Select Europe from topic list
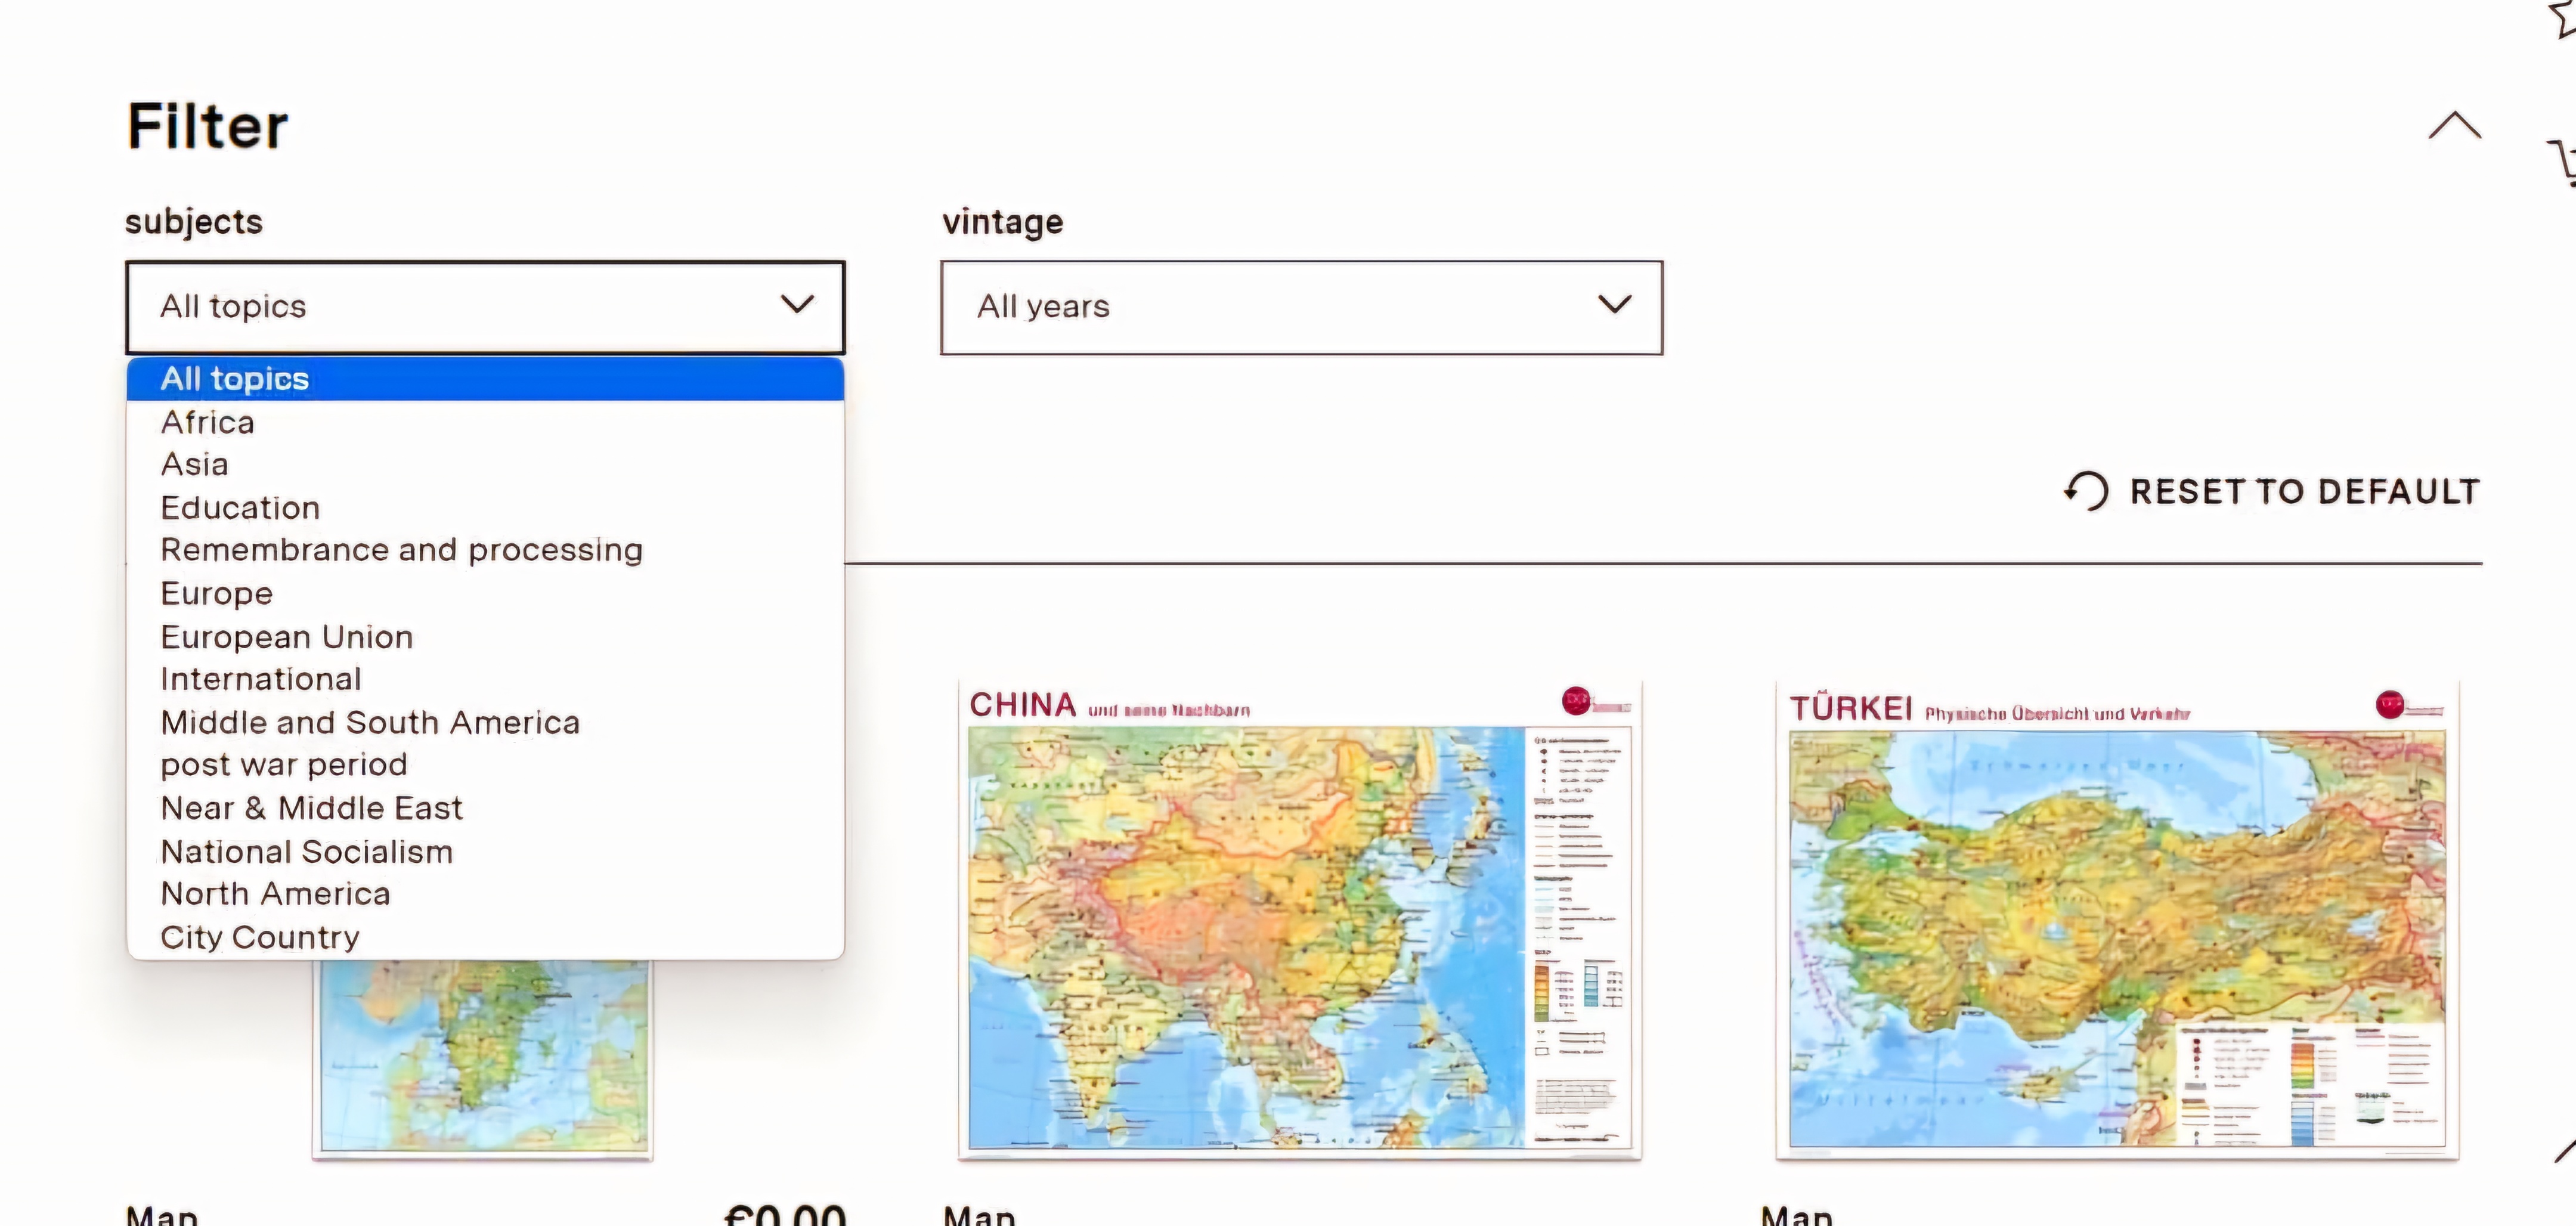 pos(217,594)
